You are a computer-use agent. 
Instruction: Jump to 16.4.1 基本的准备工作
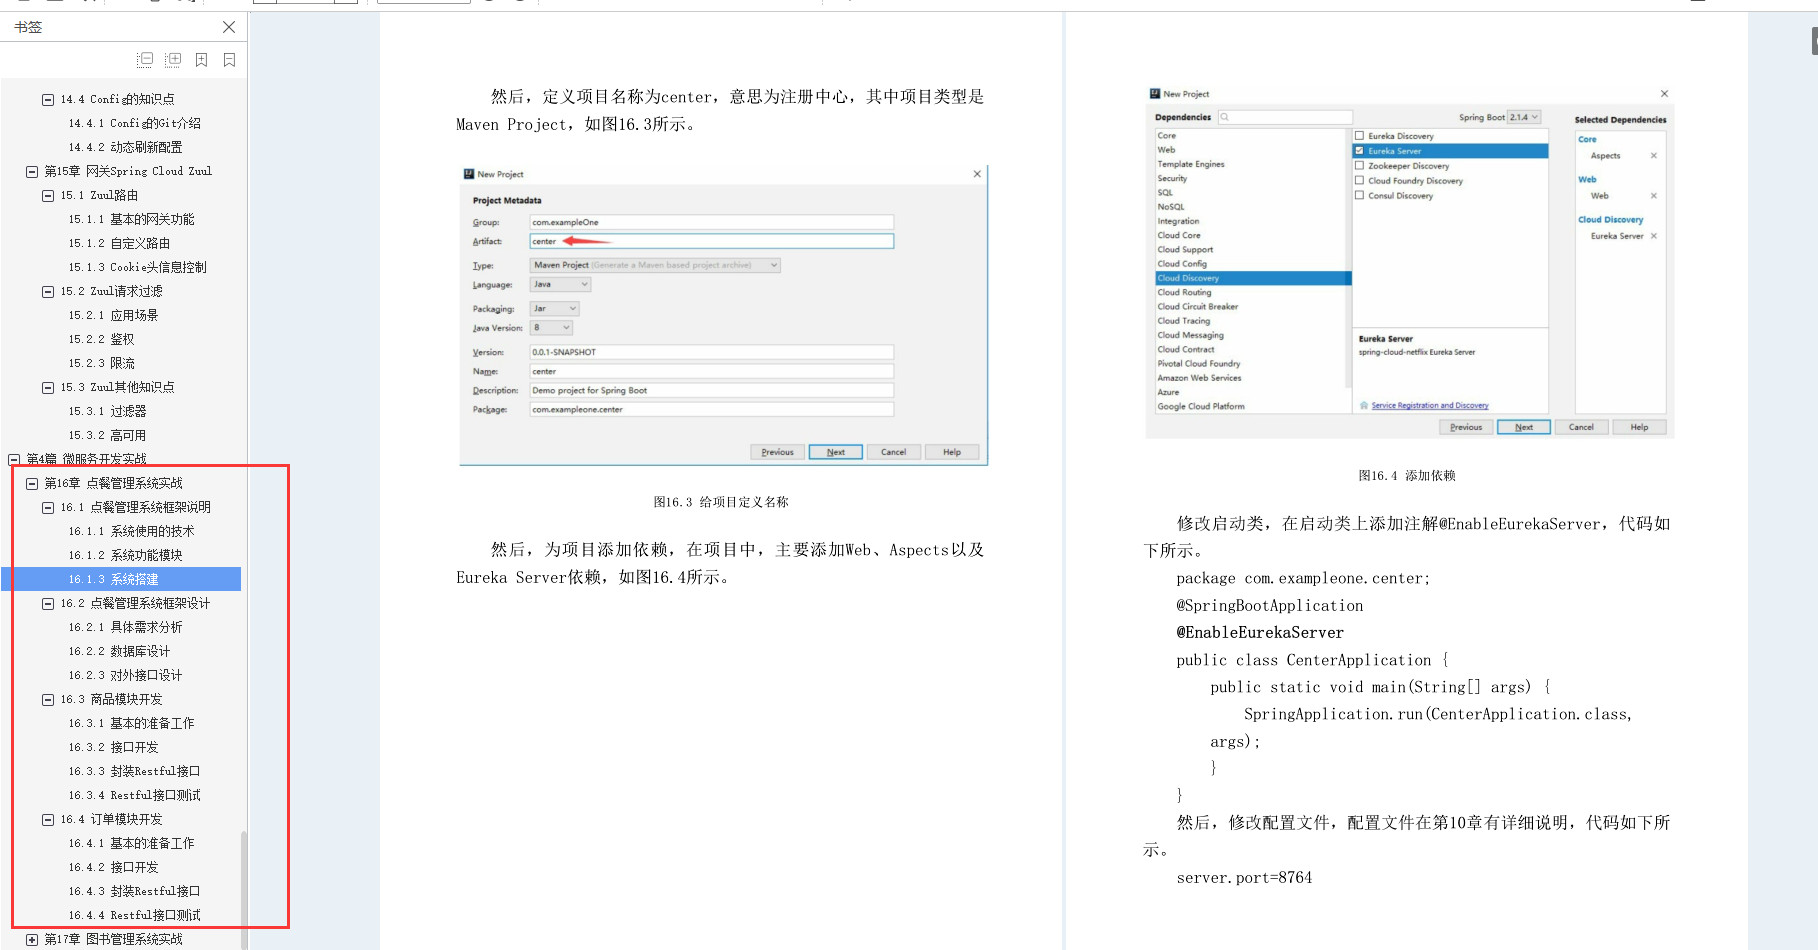point(131,843)
